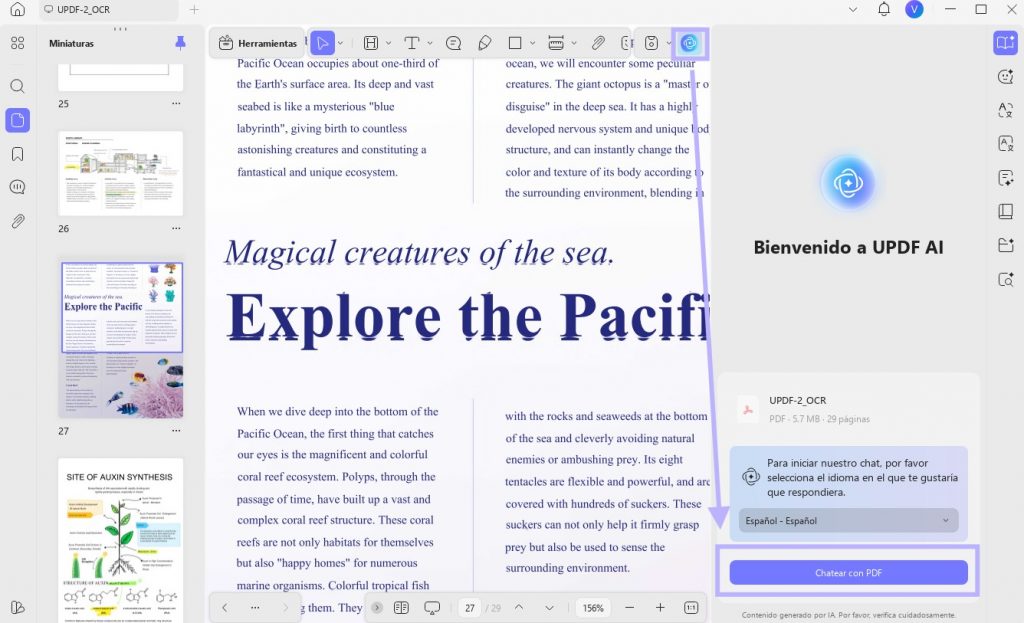Viewport: 1024px width, 623px height.
Task: Select the UPDF-2_OCR document tab
Action: coord(108,10)
